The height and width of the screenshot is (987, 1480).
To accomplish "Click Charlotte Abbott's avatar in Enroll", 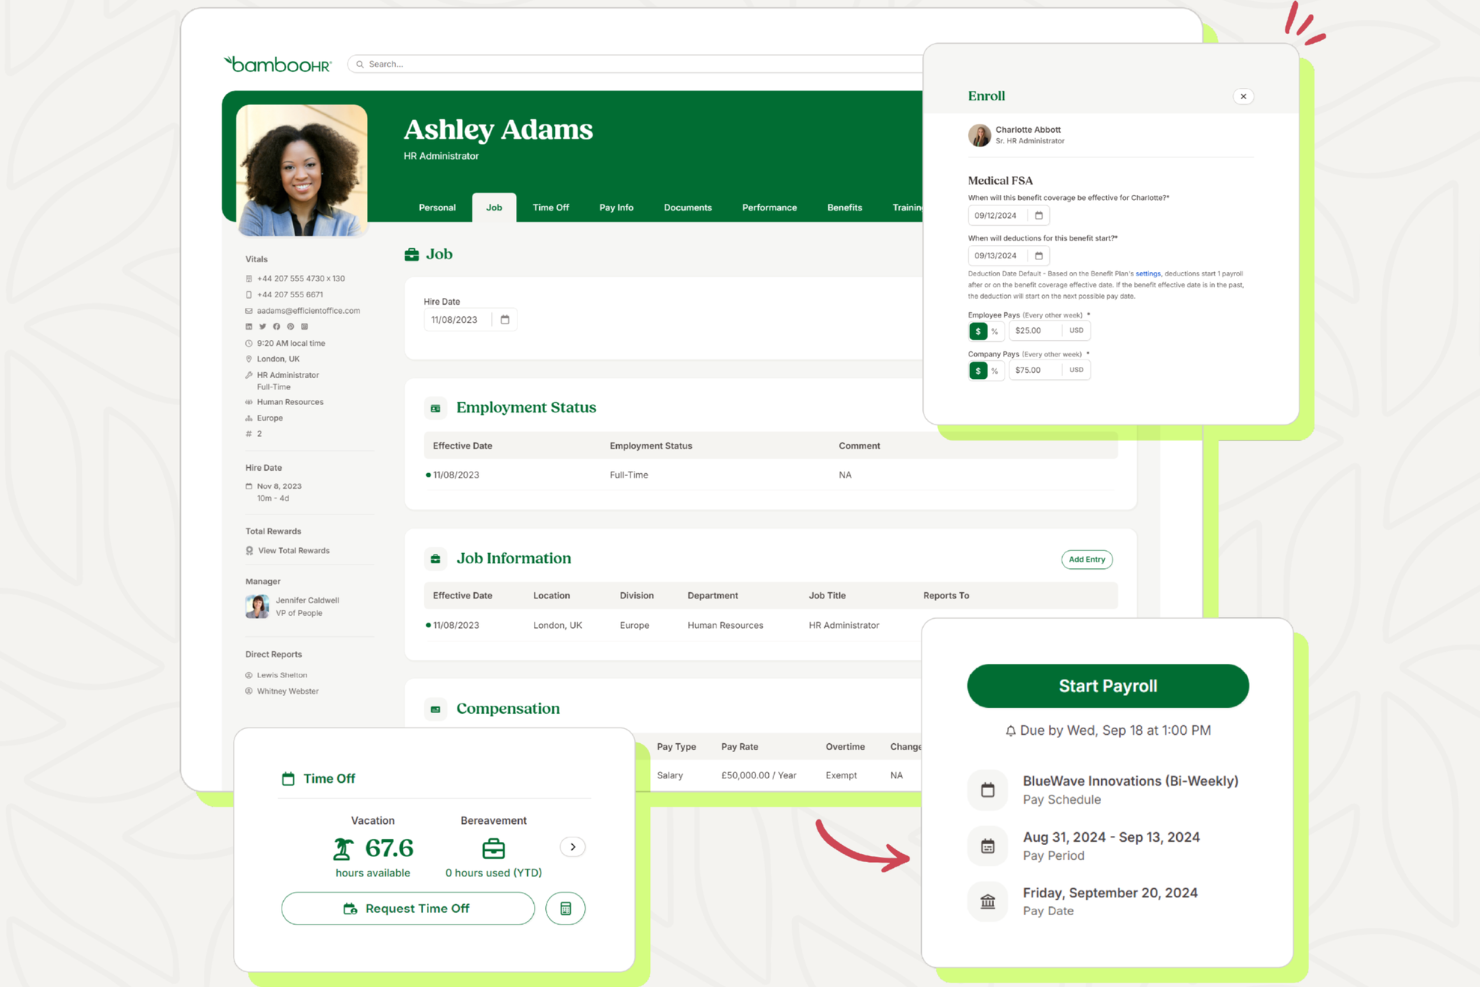I will click(x=979, y=135).
